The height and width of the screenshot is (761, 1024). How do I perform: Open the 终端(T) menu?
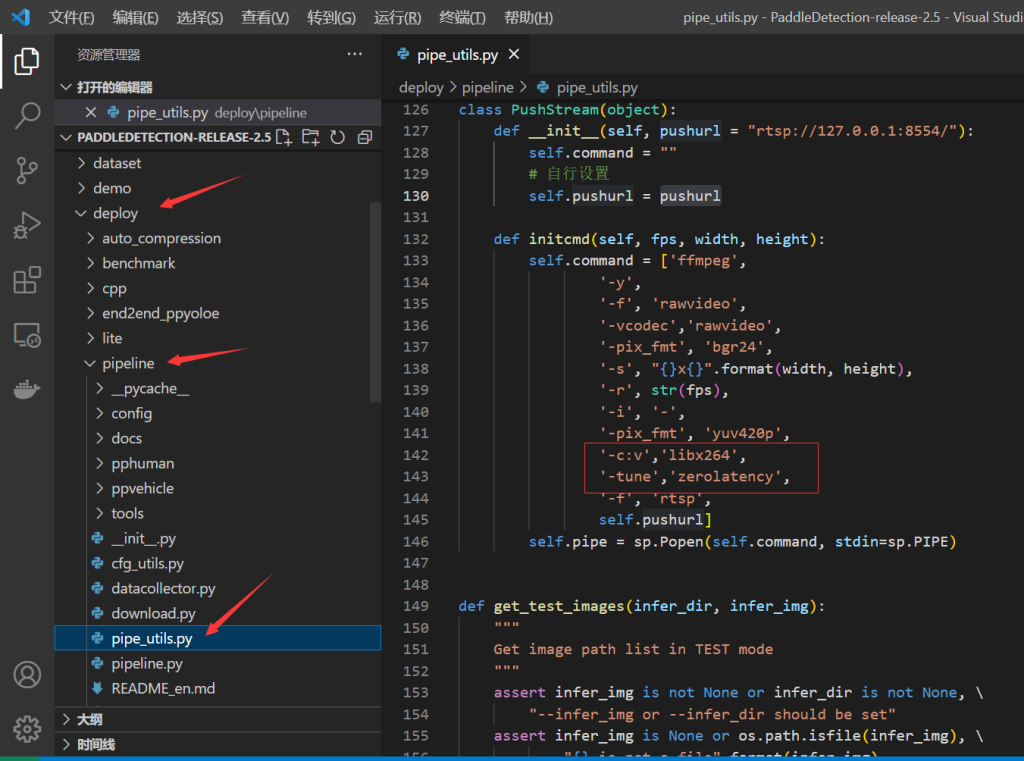coord(462,18)
